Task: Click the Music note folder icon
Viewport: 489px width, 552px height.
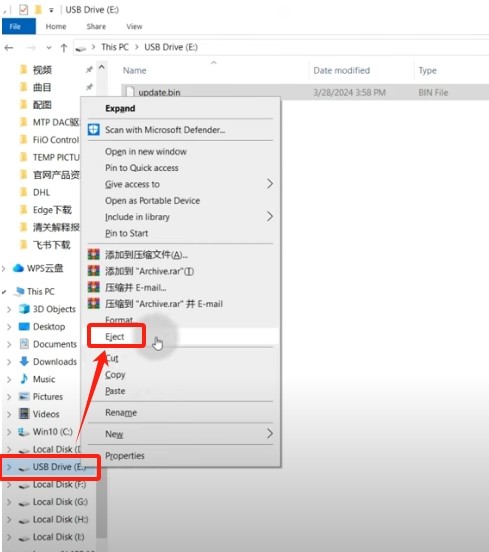Action: (24, 379)
